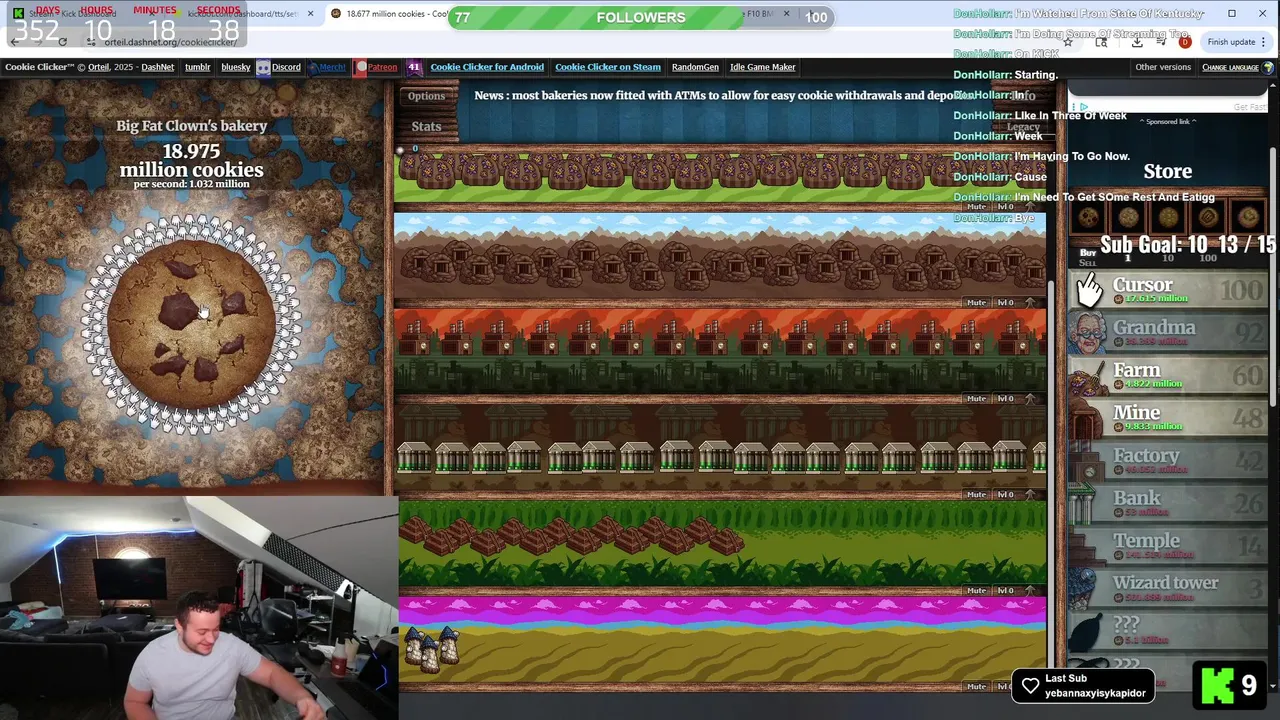This screenshot has width=1280, height=720.
Task: Open the Merch! link icon
Action: coord(327,67)
